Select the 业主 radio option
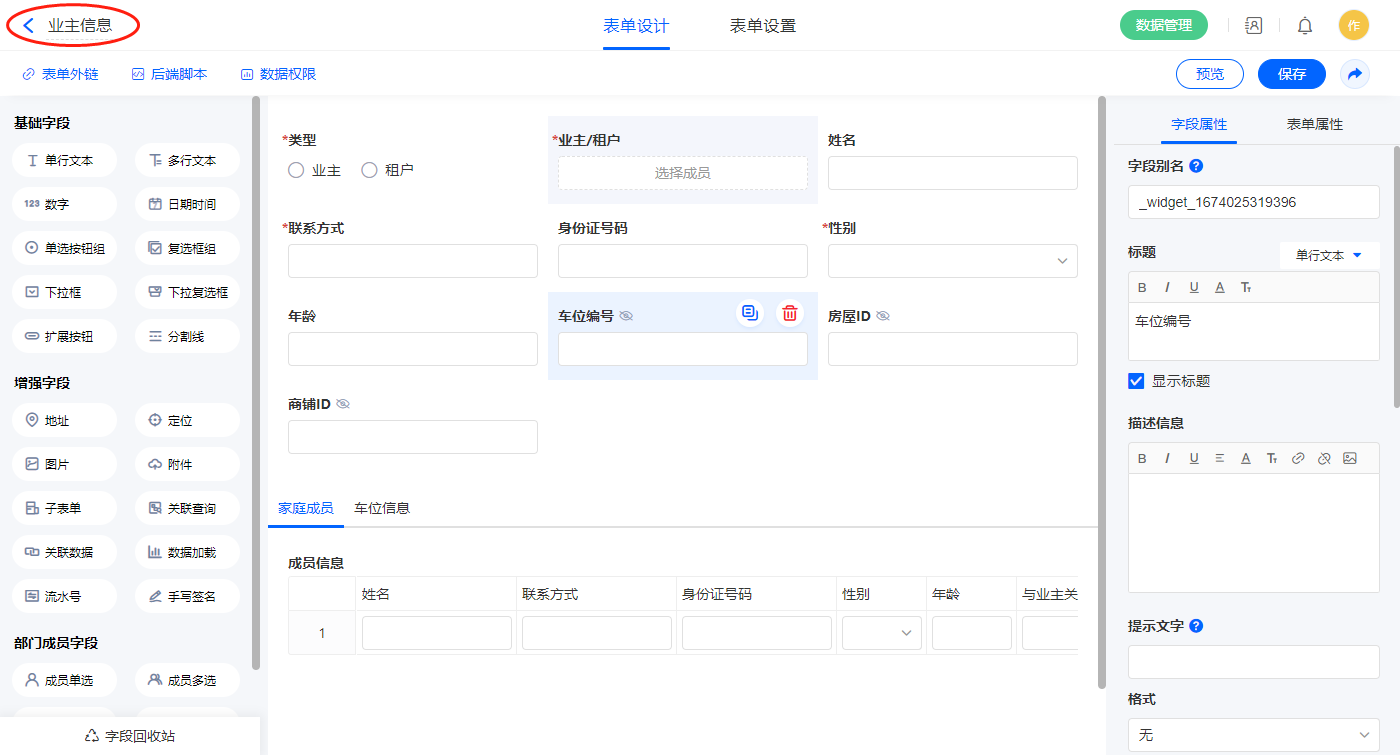The width and height of the screenshot is (1400, 755). click(296, 171)
